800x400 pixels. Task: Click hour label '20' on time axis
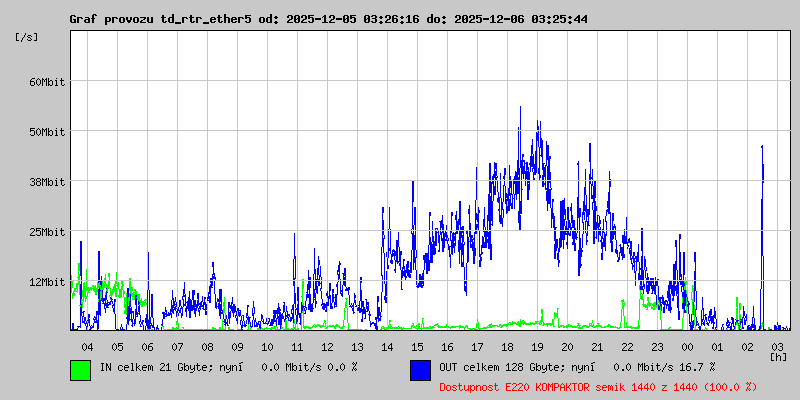pos(567,347)
